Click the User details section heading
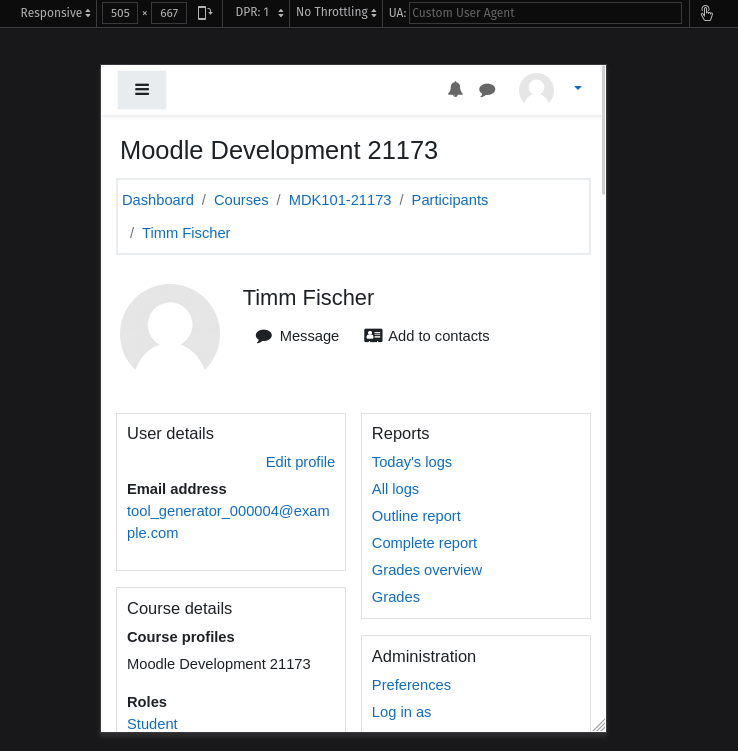Image resolution: width=738 pixels, height=751 pixels. 170,433
